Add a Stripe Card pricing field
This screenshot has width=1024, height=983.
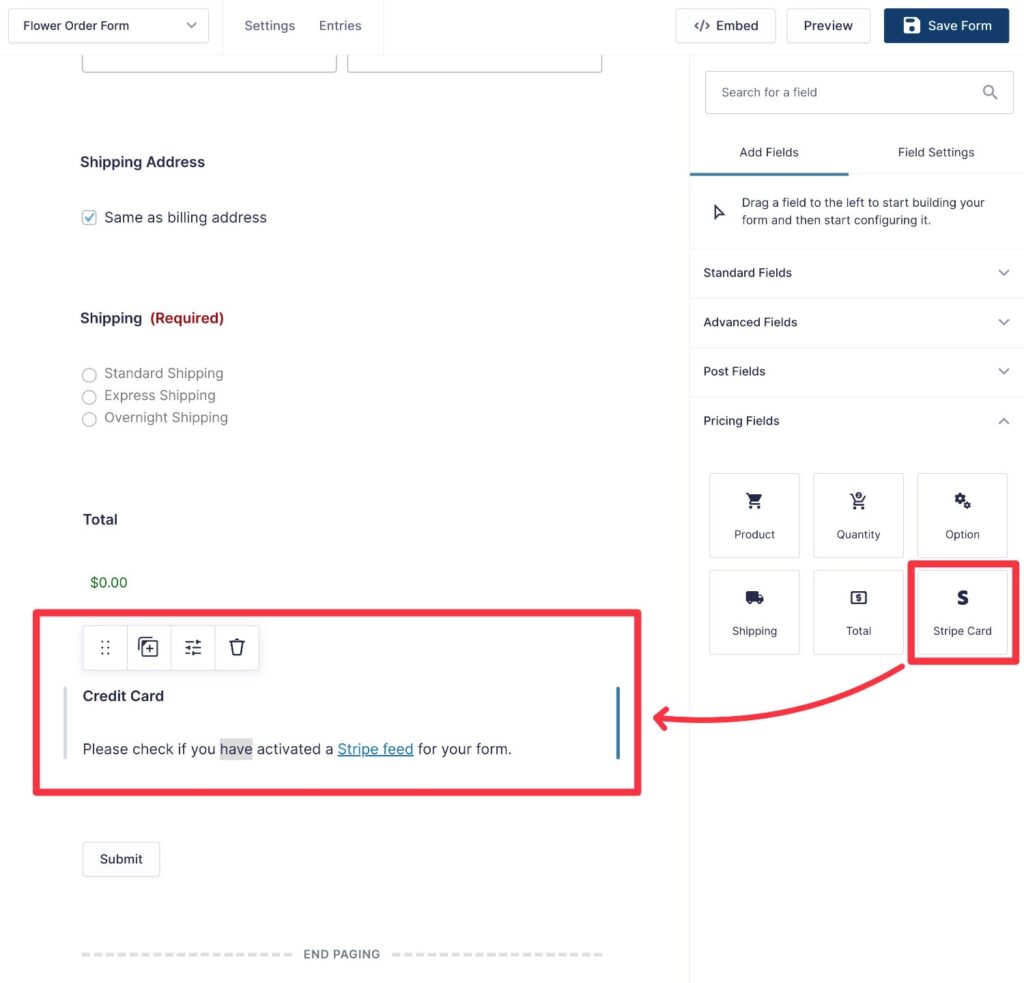tap(961, 612)
